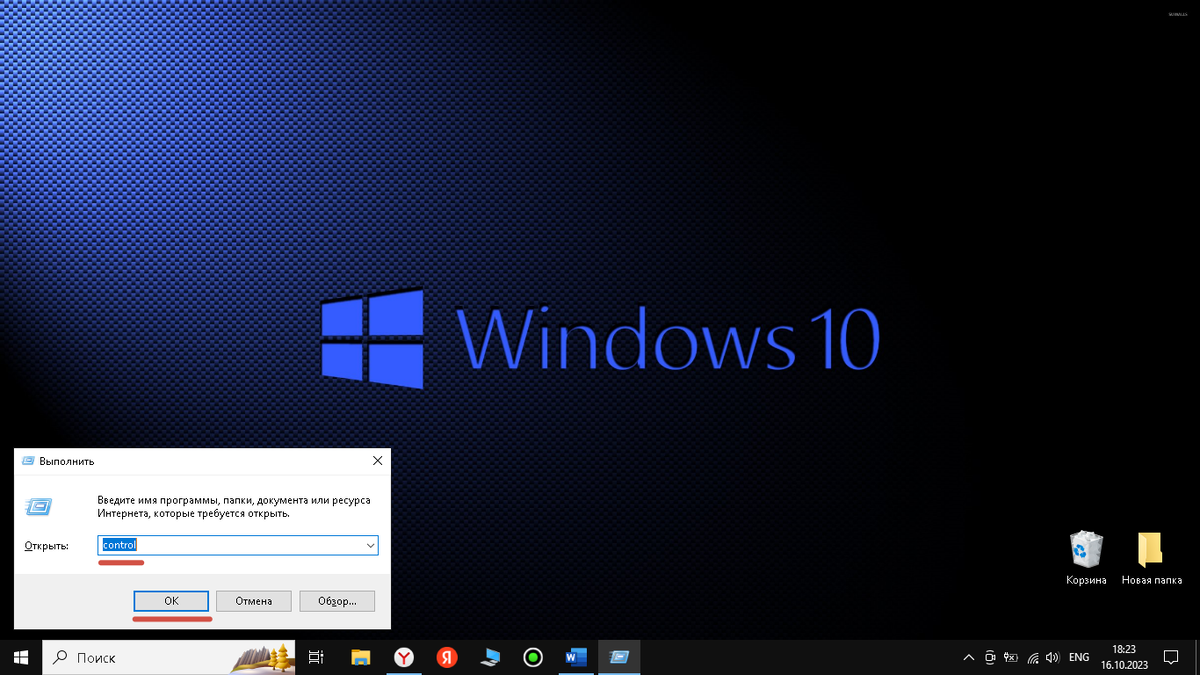Switch input language via ENG indicator

[1079, 658]
